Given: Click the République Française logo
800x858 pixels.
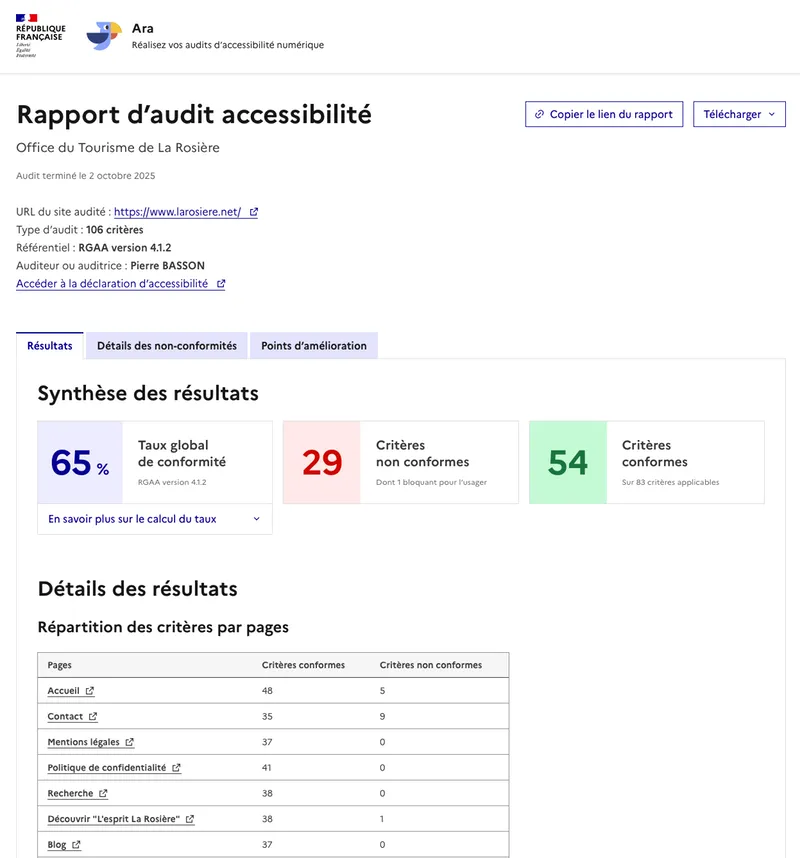Looking at the screenshot, I should coord(40,36).
